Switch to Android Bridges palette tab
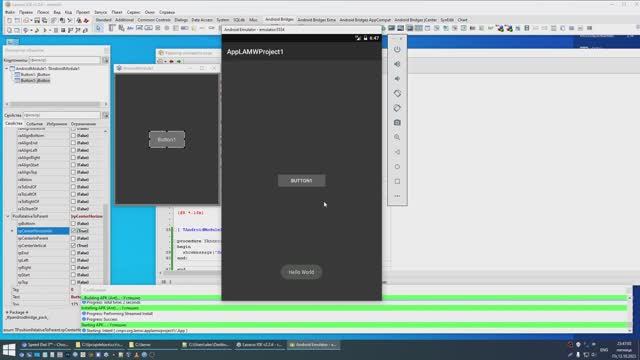The width and height of the screenshot is (640, 360). [279, 20]
